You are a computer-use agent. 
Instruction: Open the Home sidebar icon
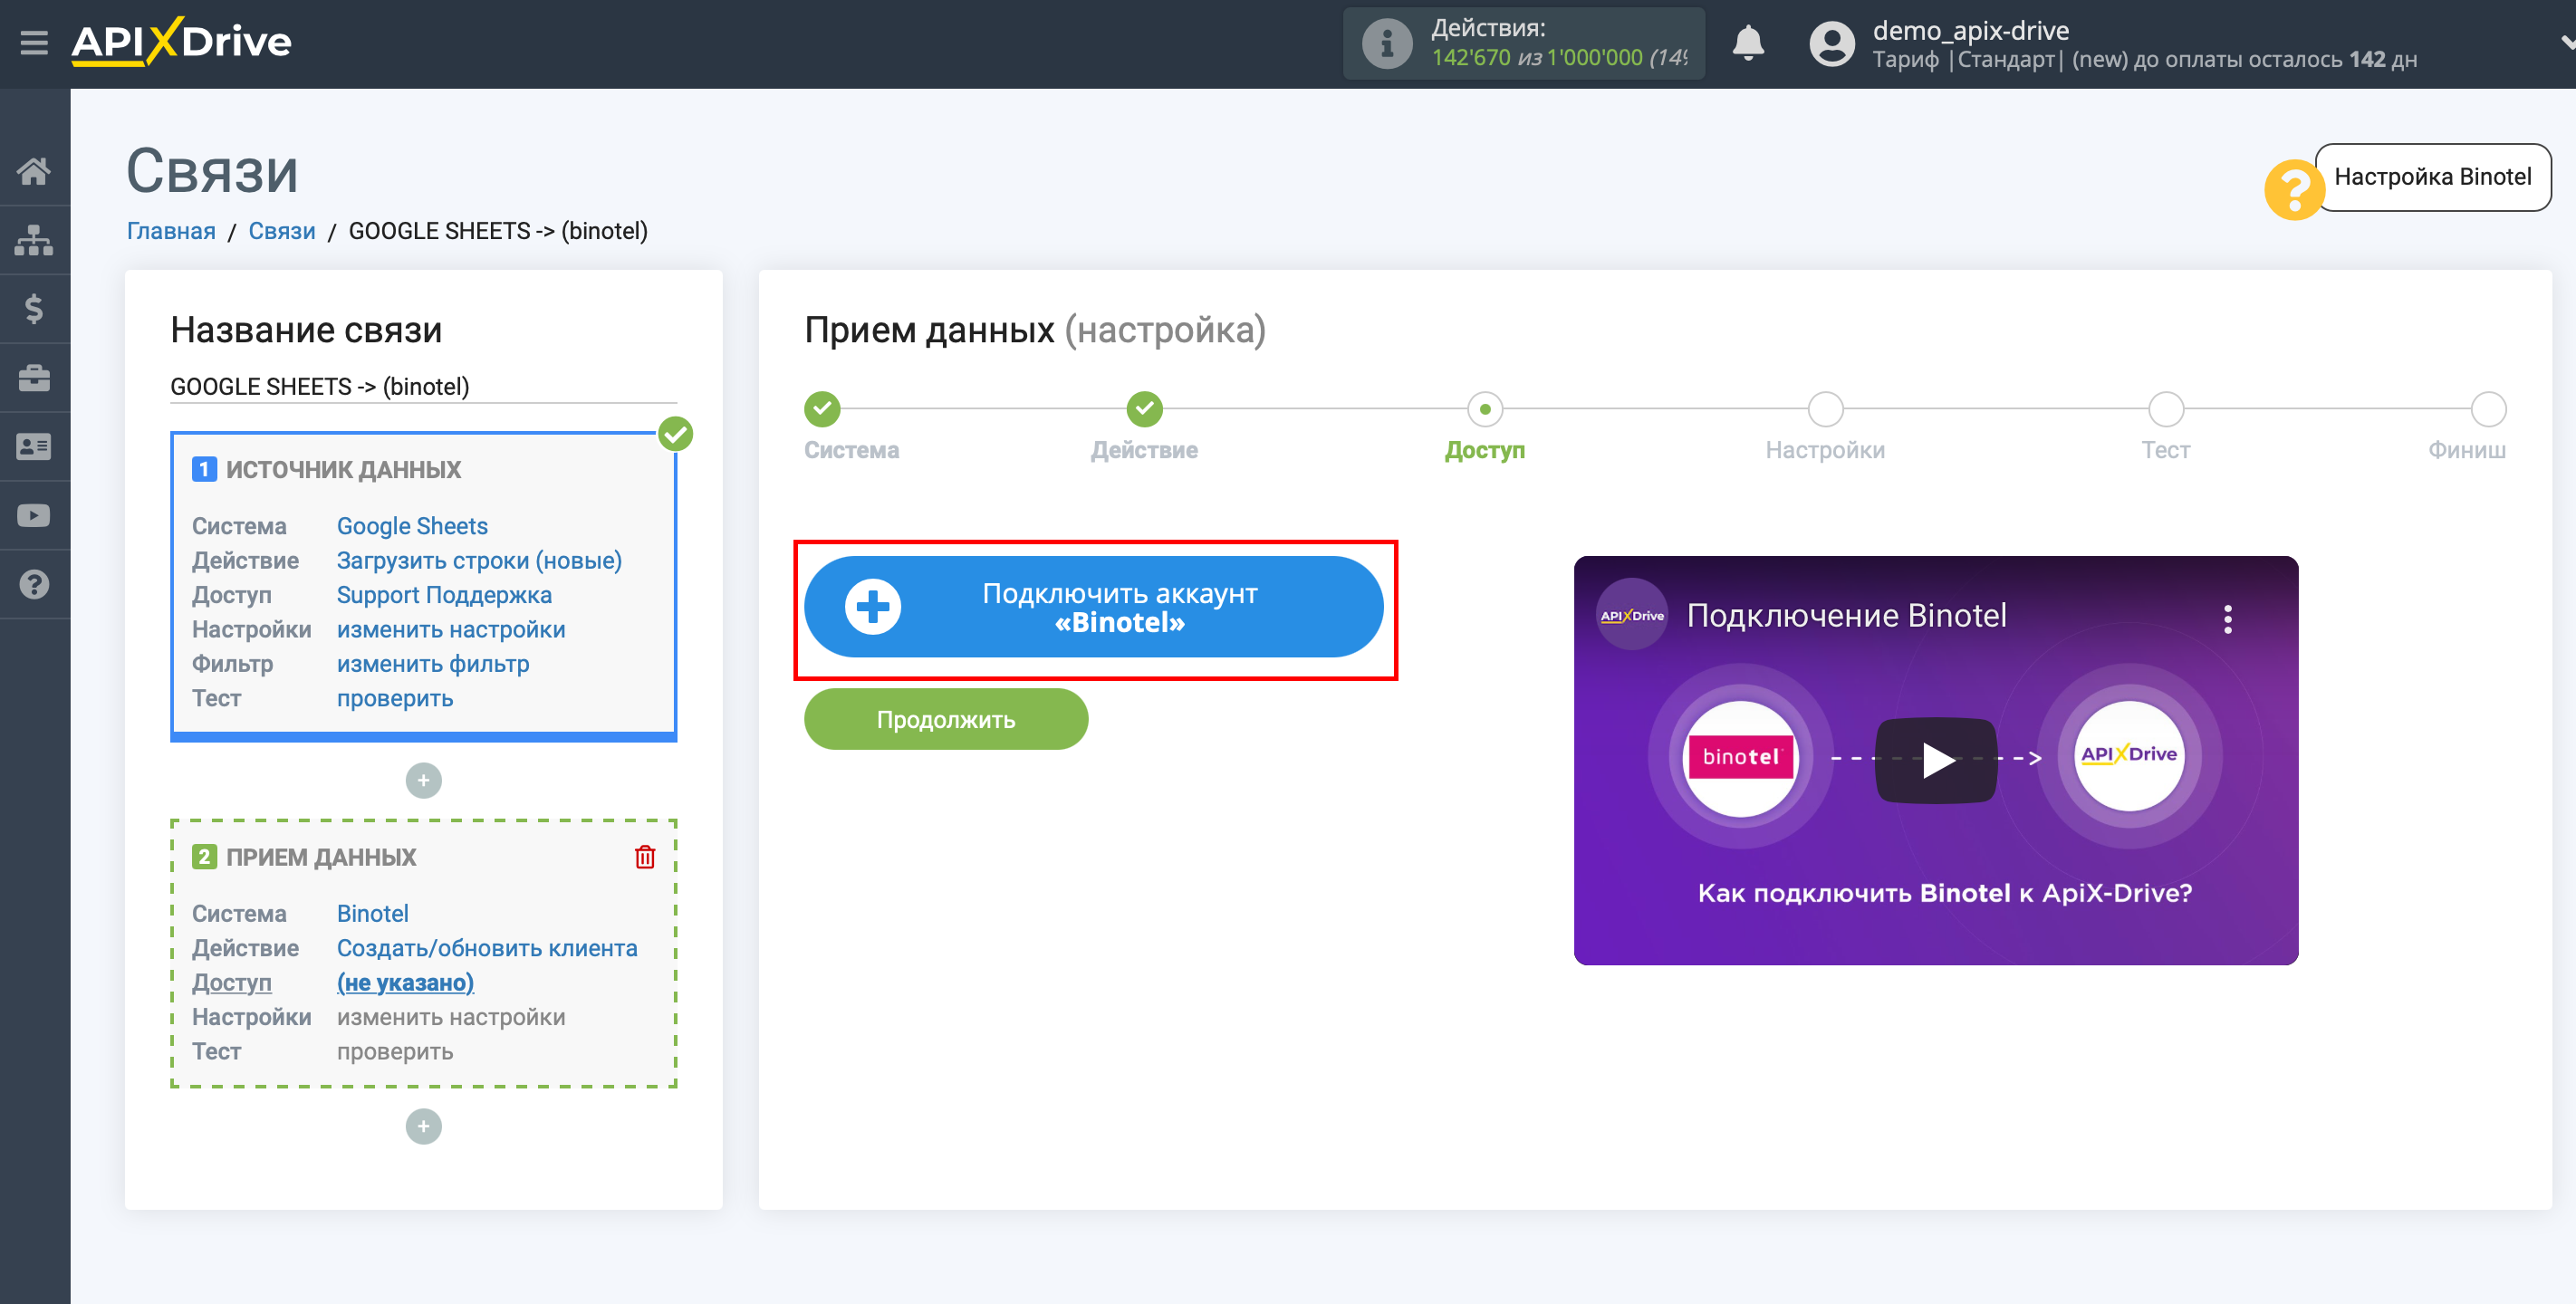point(34,171)
